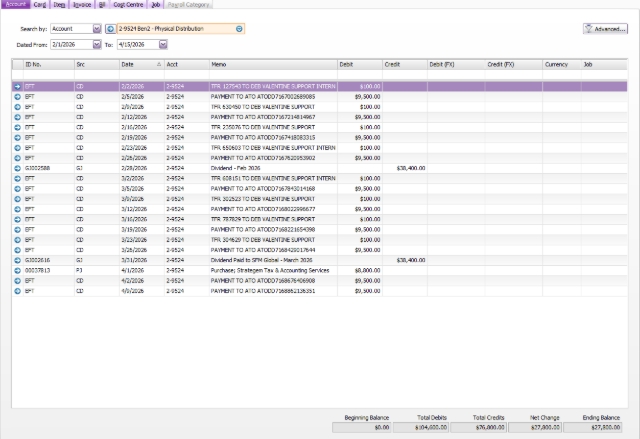Open zoom arrow for 2/16/2026 TFR row
This screenshot has width=640, height=439.
(17, 127)
